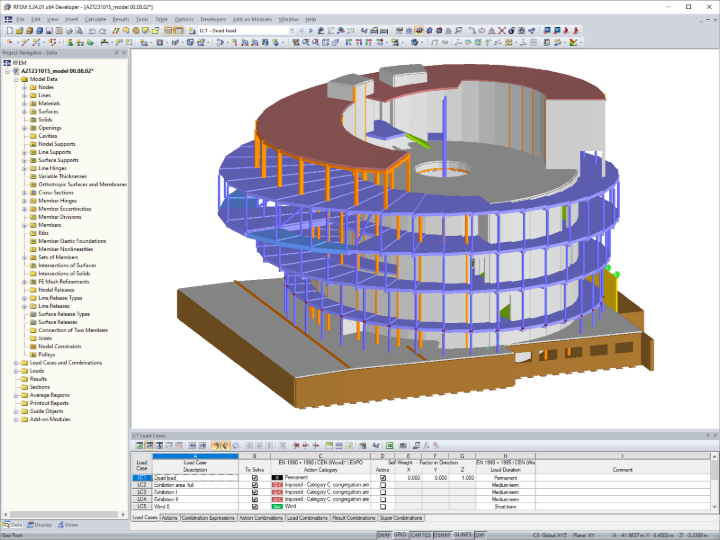This screenshot has height=540, width=720.
Task: Click the new node tool icon
Action: tap(10, 42)
